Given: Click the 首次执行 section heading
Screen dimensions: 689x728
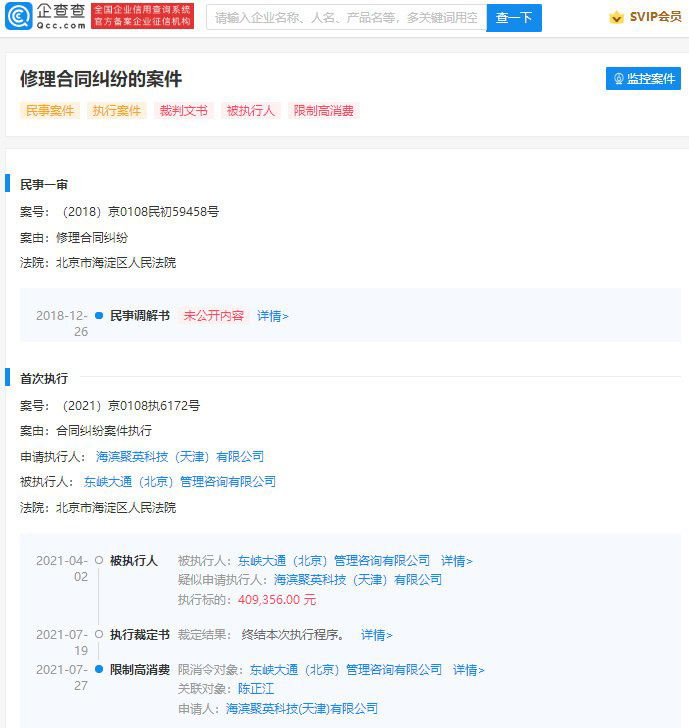Looking at the screenshot, I should point(44,379).
